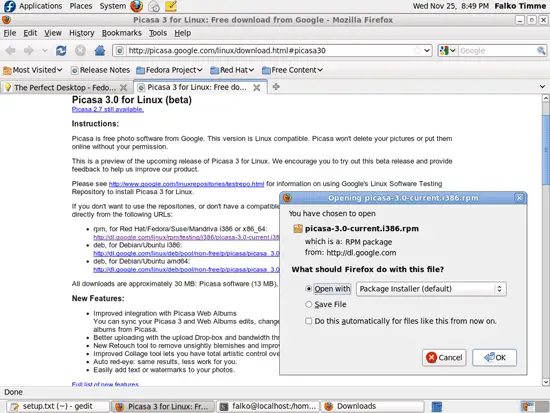Viewport: 550px width, 413px height.
Task: Click the page vertical scrollbar thumb
Action: (x=545, y=149)
